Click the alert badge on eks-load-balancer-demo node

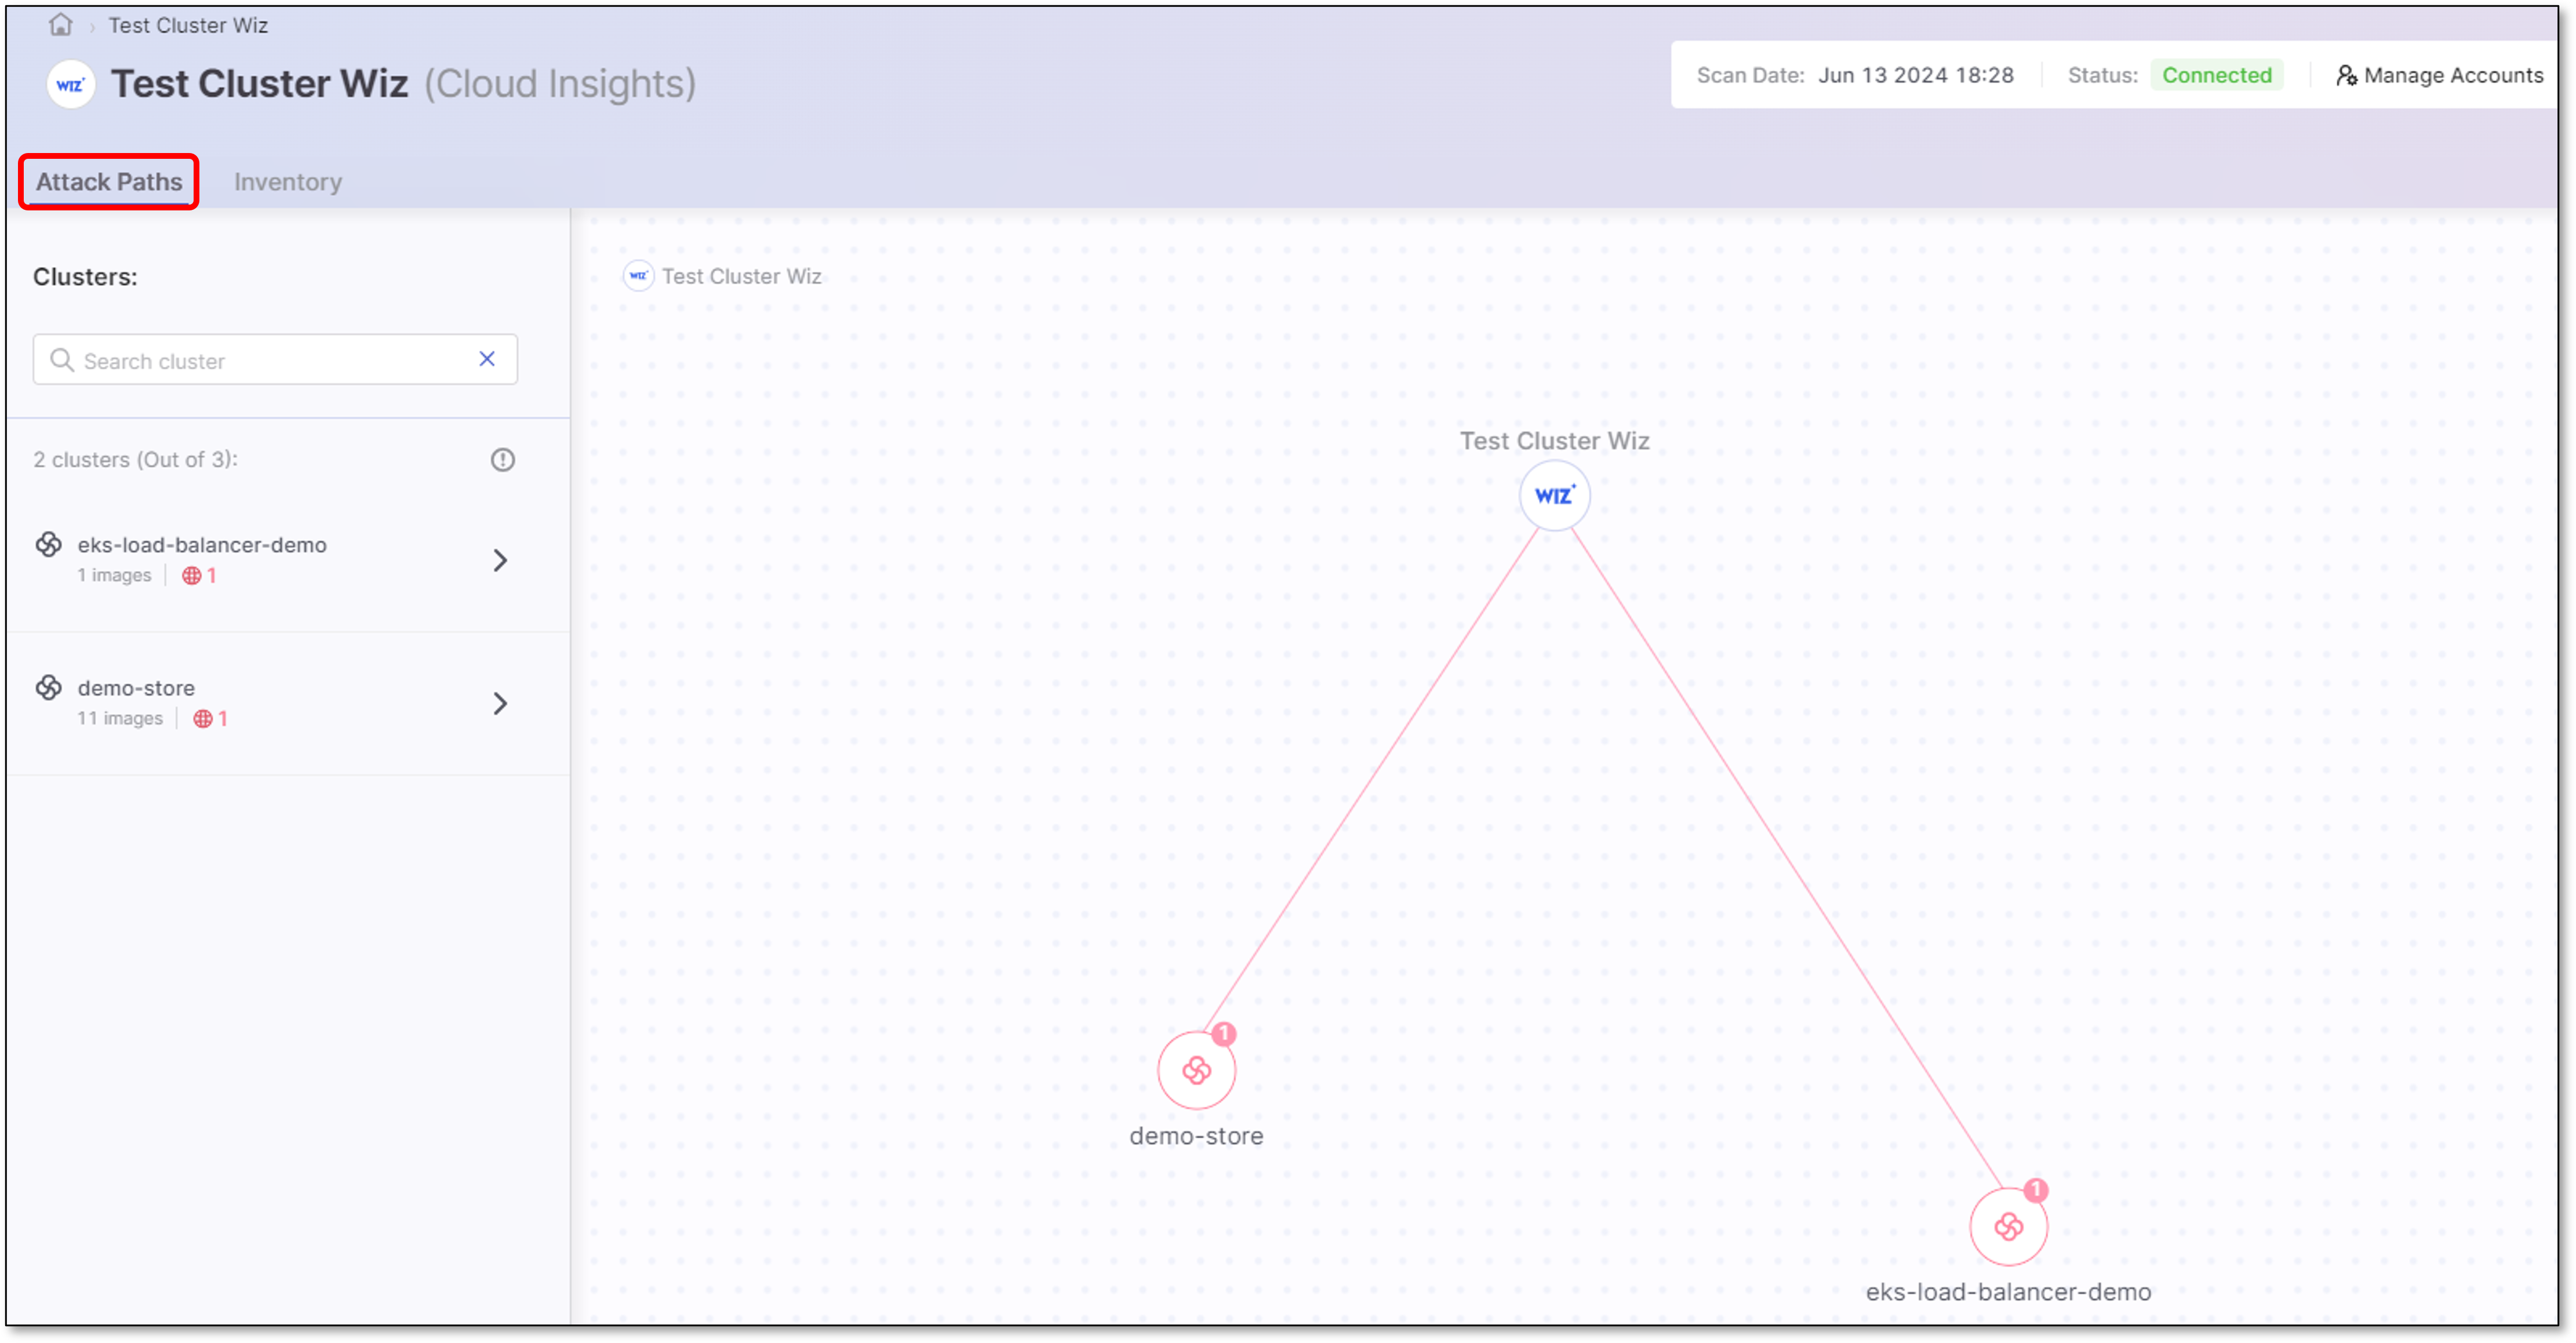click(2036, 1191)
